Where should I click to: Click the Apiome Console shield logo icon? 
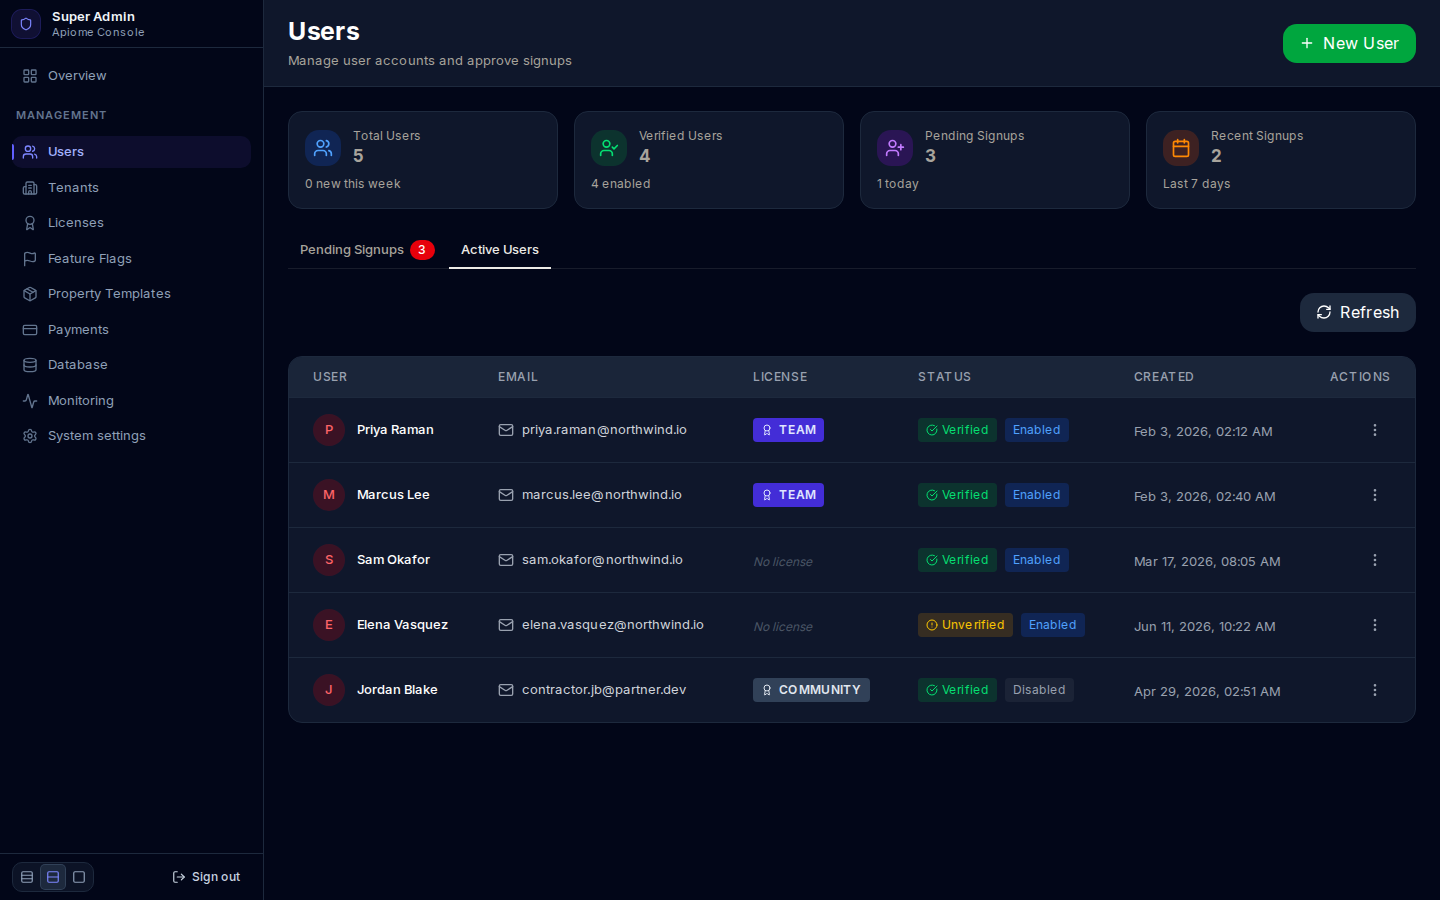26,24
